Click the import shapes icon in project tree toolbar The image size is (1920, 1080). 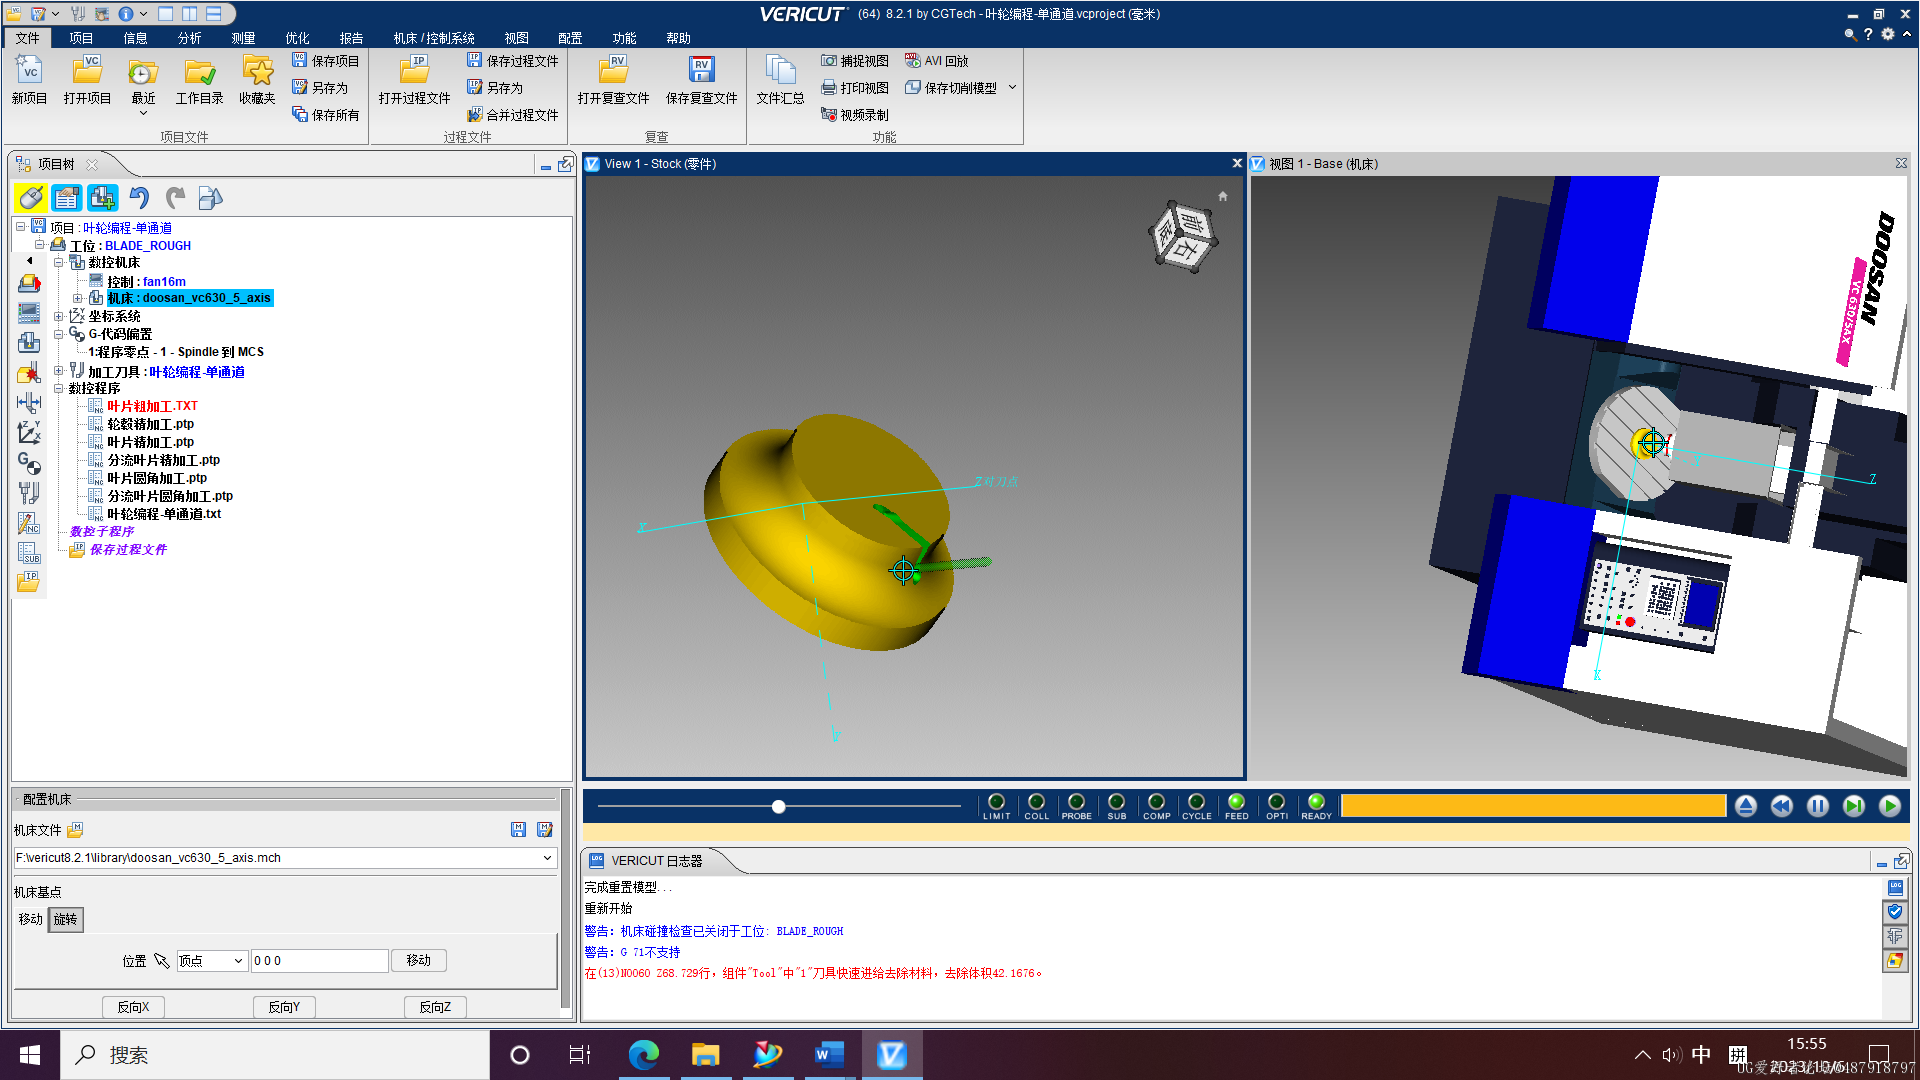pyautogui.click(x=210, y=198)
